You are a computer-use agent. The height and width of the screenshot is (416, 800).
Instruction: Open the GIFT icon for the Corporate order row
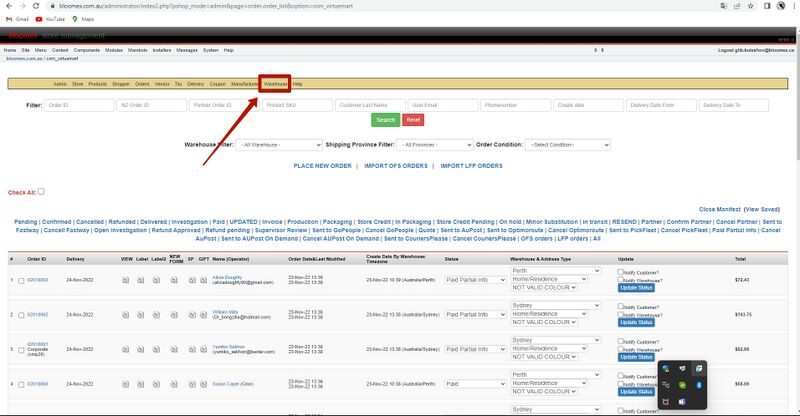(x=203, y=349)
